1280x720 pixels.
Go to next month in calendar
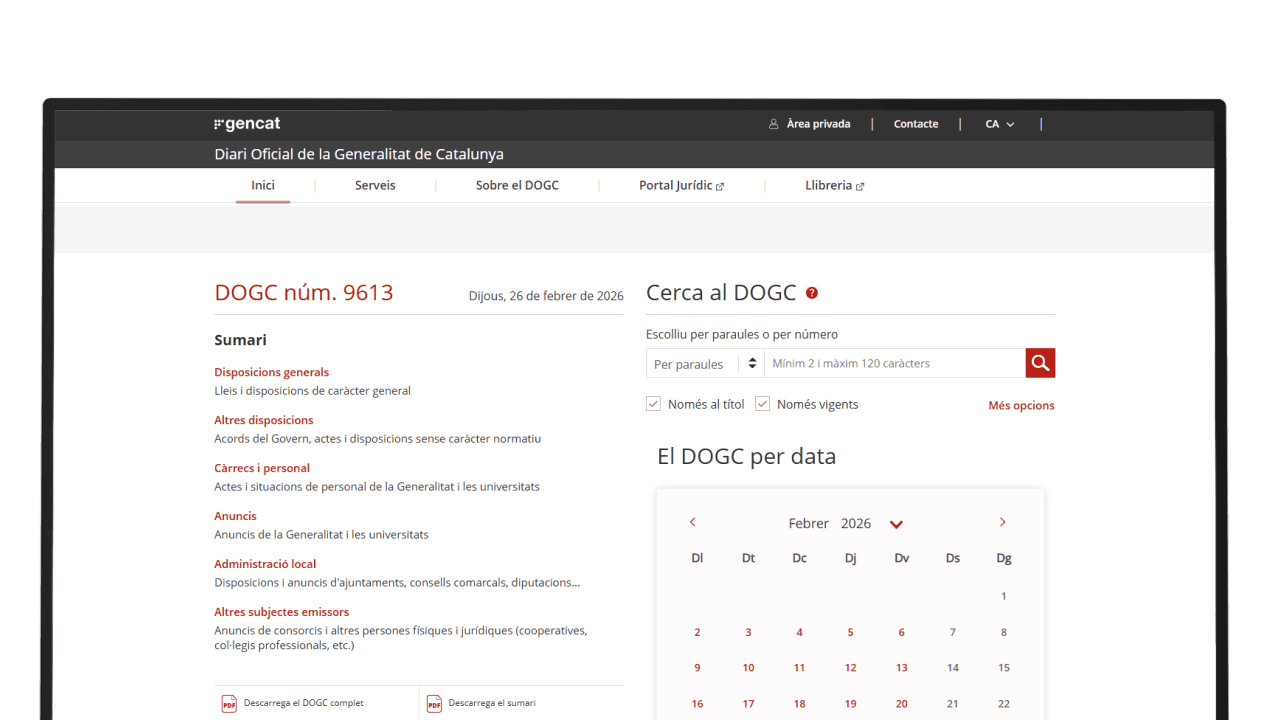[x=1002, y=522]
